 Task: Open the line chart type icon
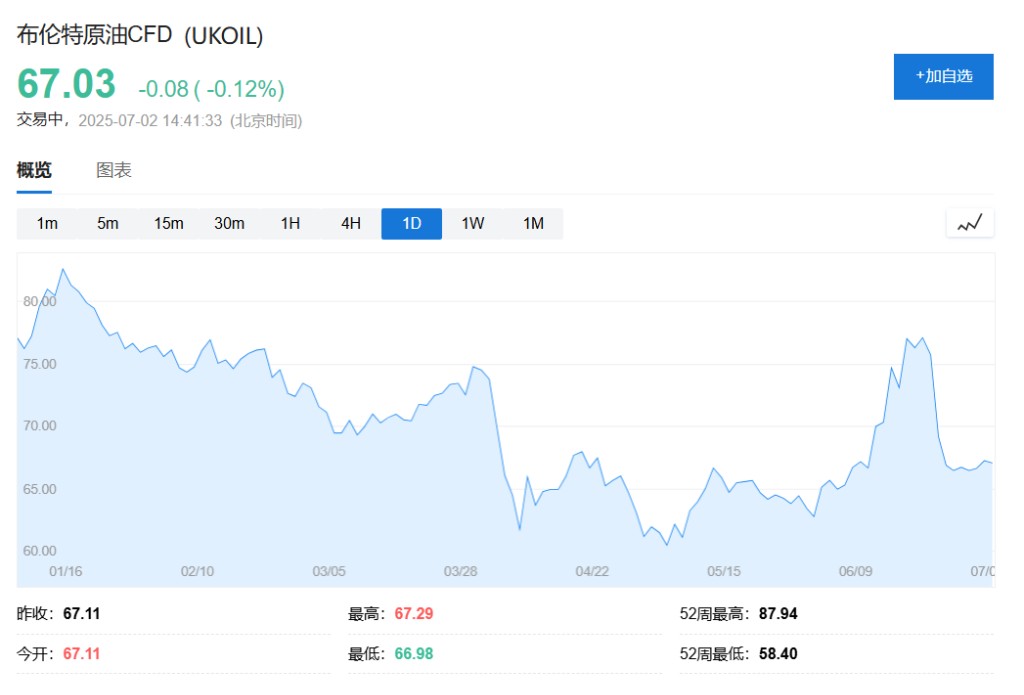970,224
